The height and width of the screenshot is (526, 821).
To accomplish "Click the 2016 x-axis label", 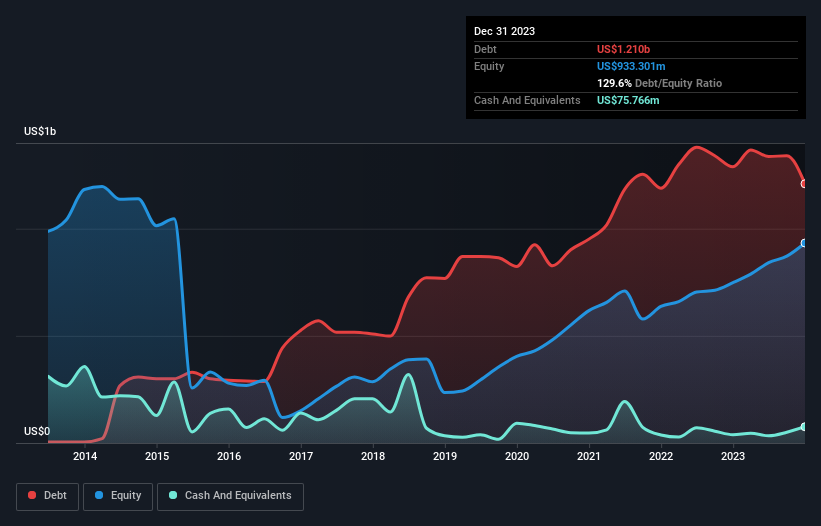I will (x=229, y=456).
